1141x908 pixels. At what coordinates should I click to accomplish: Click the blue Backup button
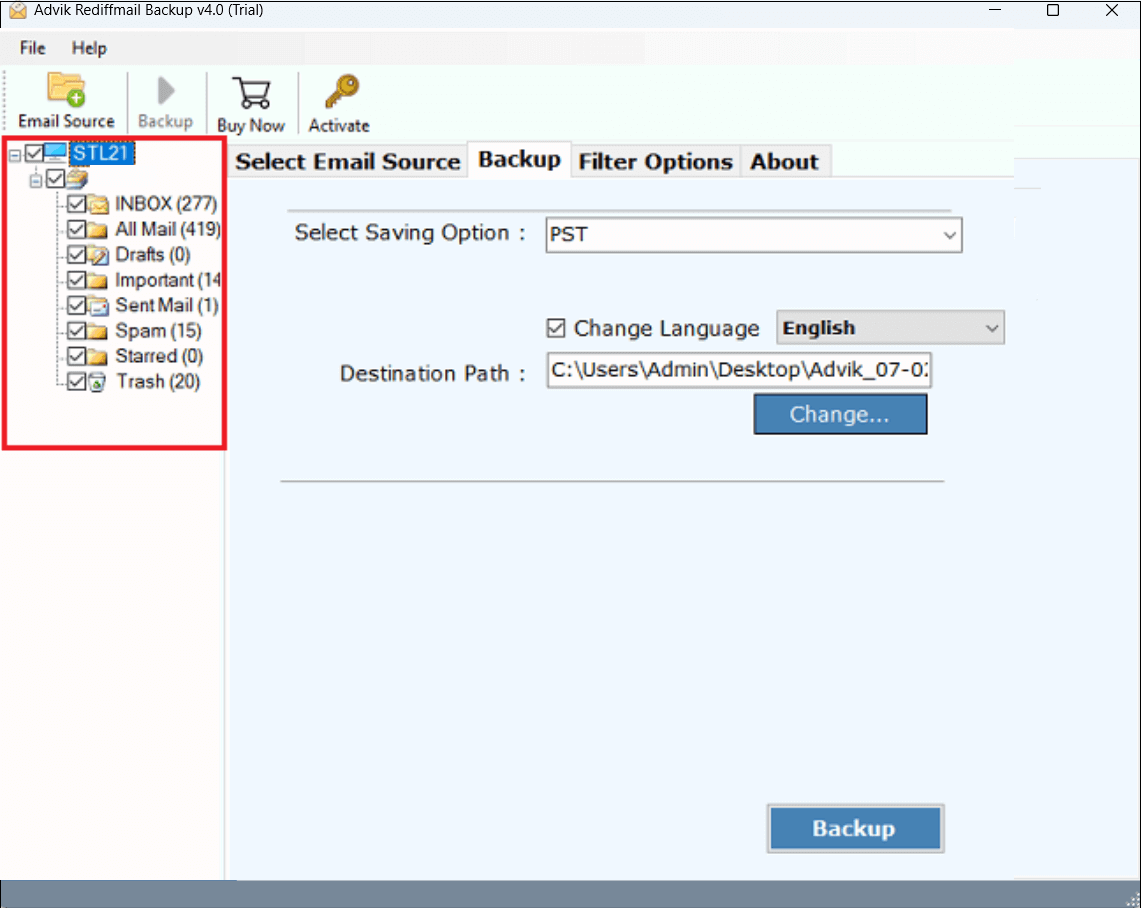pos(855,828)
